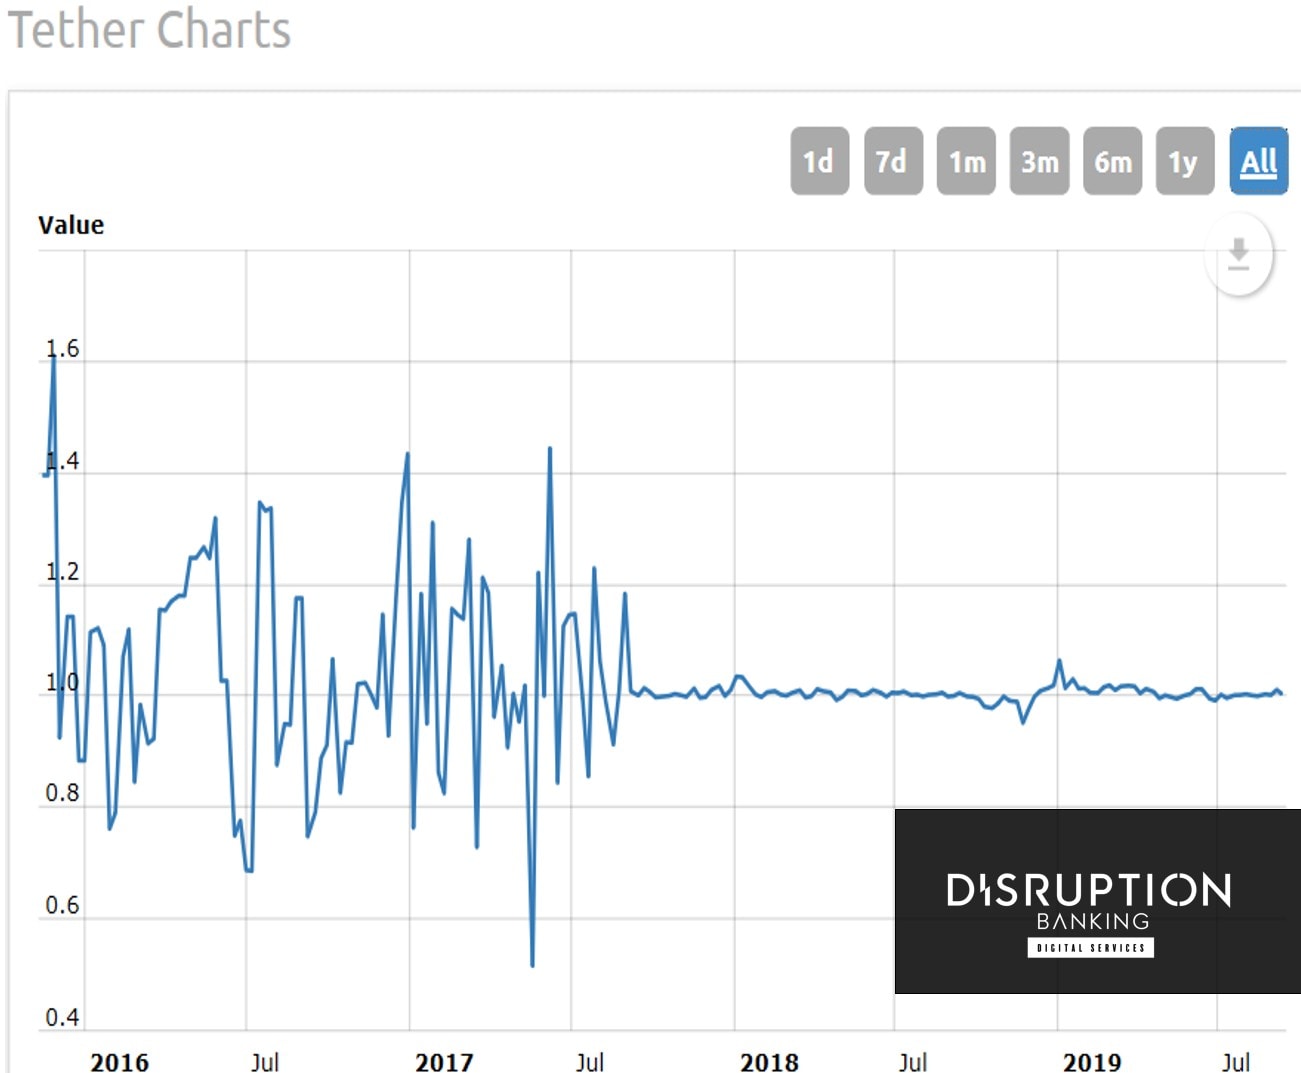
Task: Select the 6m time range option
Action: [1111, 161]
